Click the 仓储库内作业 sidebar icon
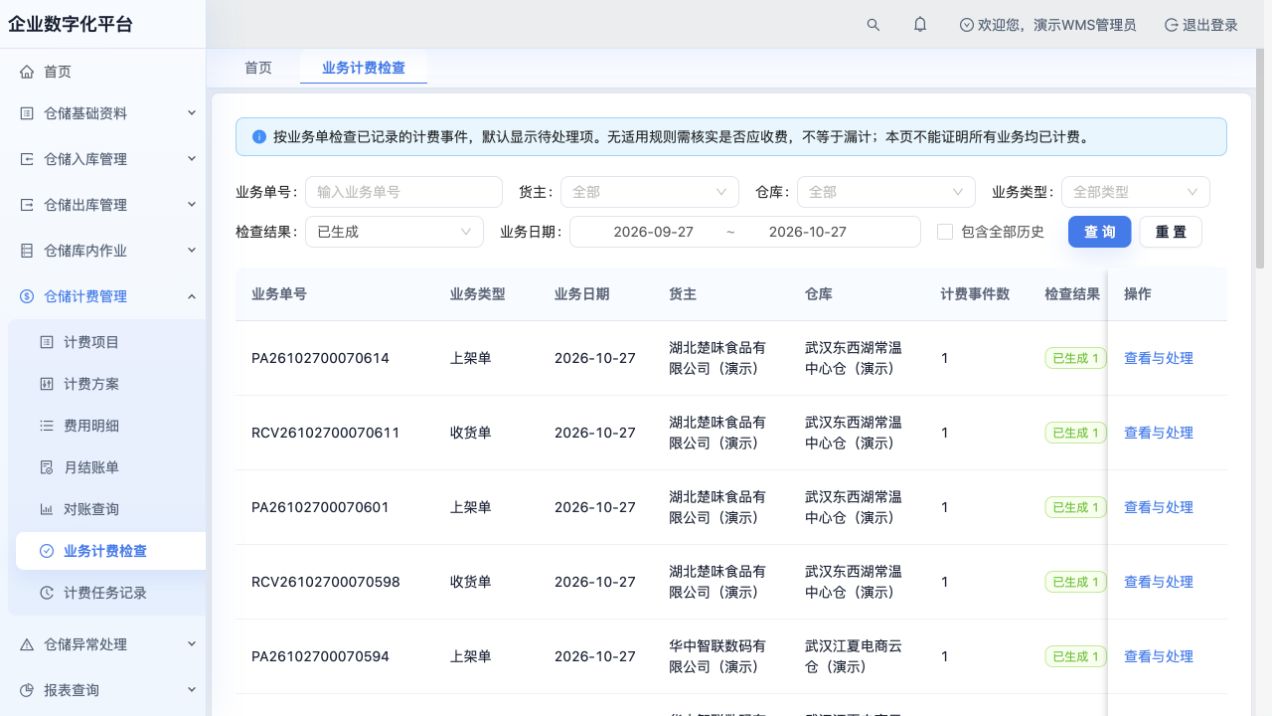The image size is (1272, 716). click(x=27, y=251)
